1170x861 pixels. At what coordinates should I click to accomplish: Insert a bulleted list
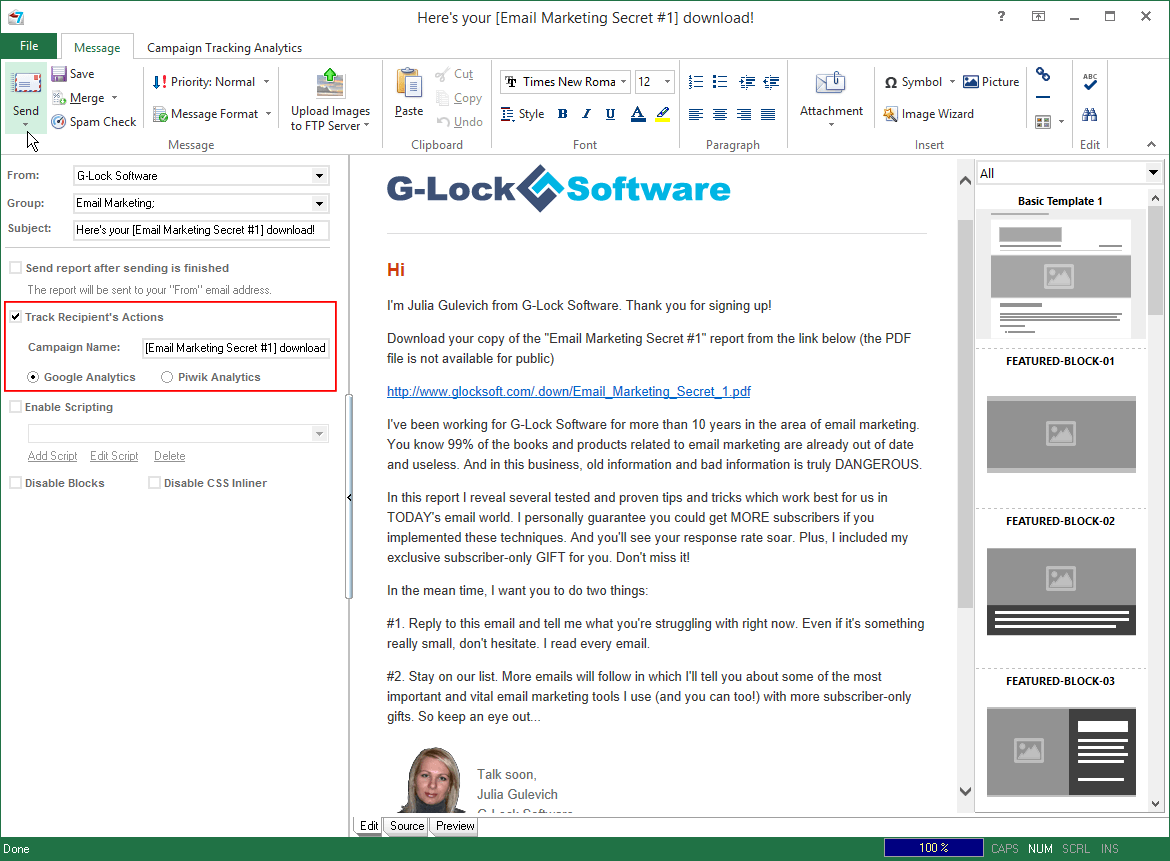click(x=720, y=82)
